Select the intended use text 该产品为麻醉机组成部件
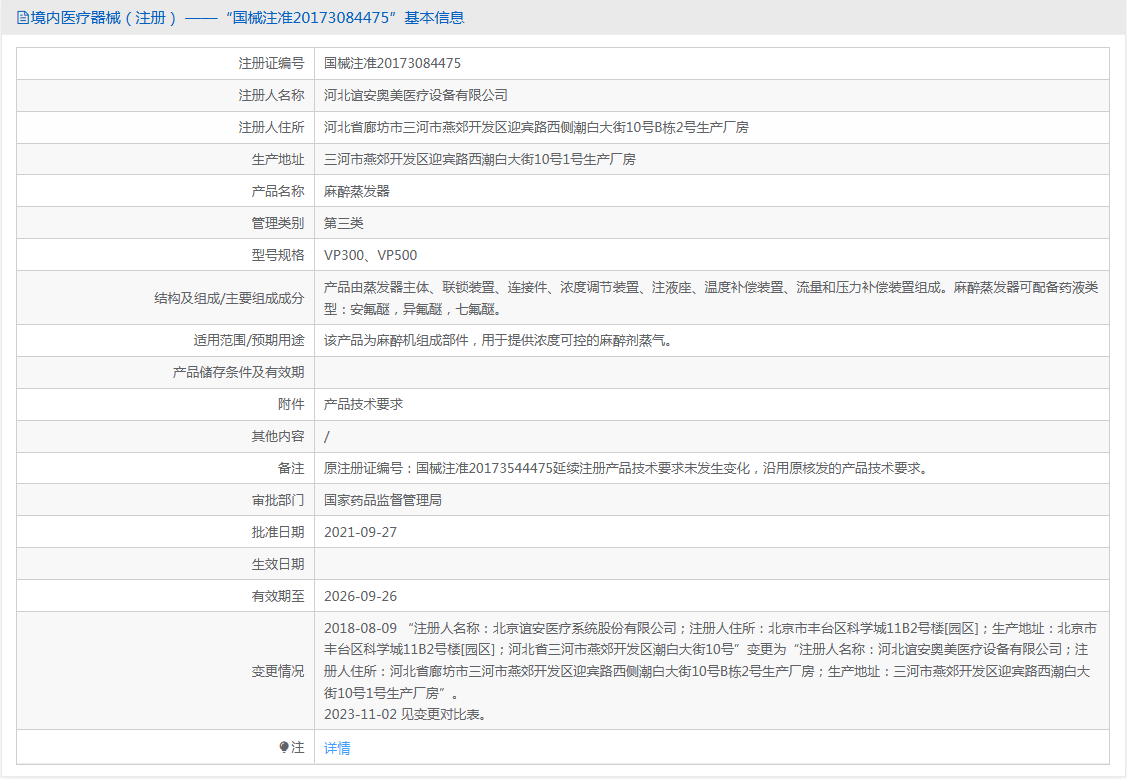 [498, 341]
